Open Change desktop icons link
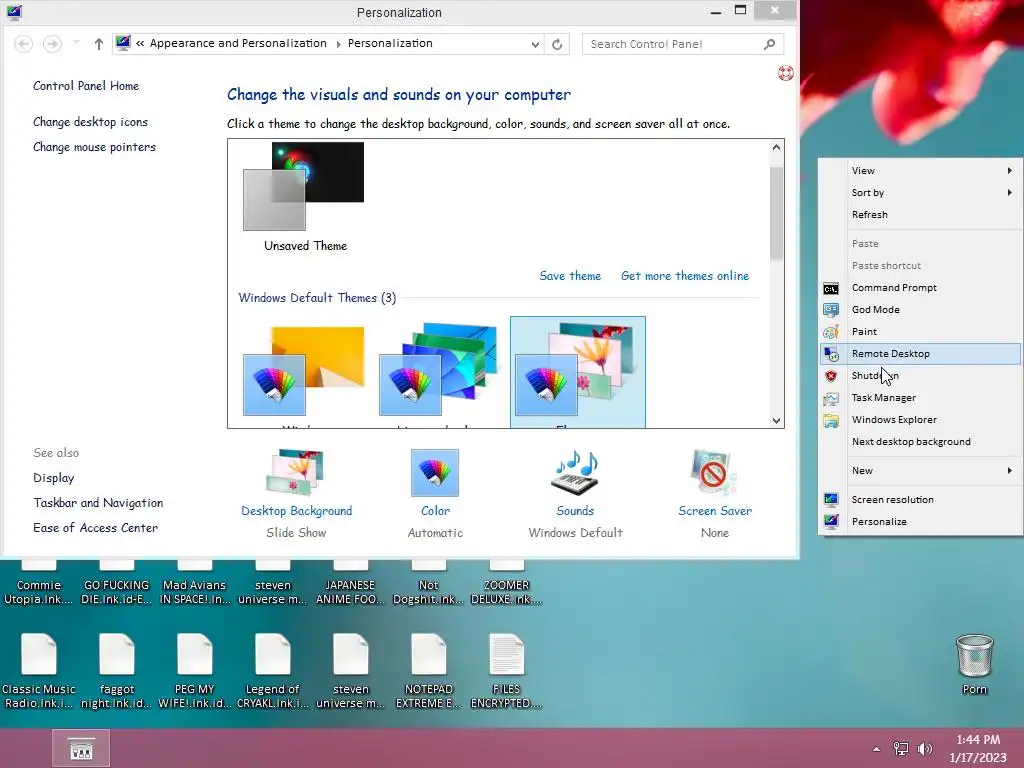 point(90,122)
